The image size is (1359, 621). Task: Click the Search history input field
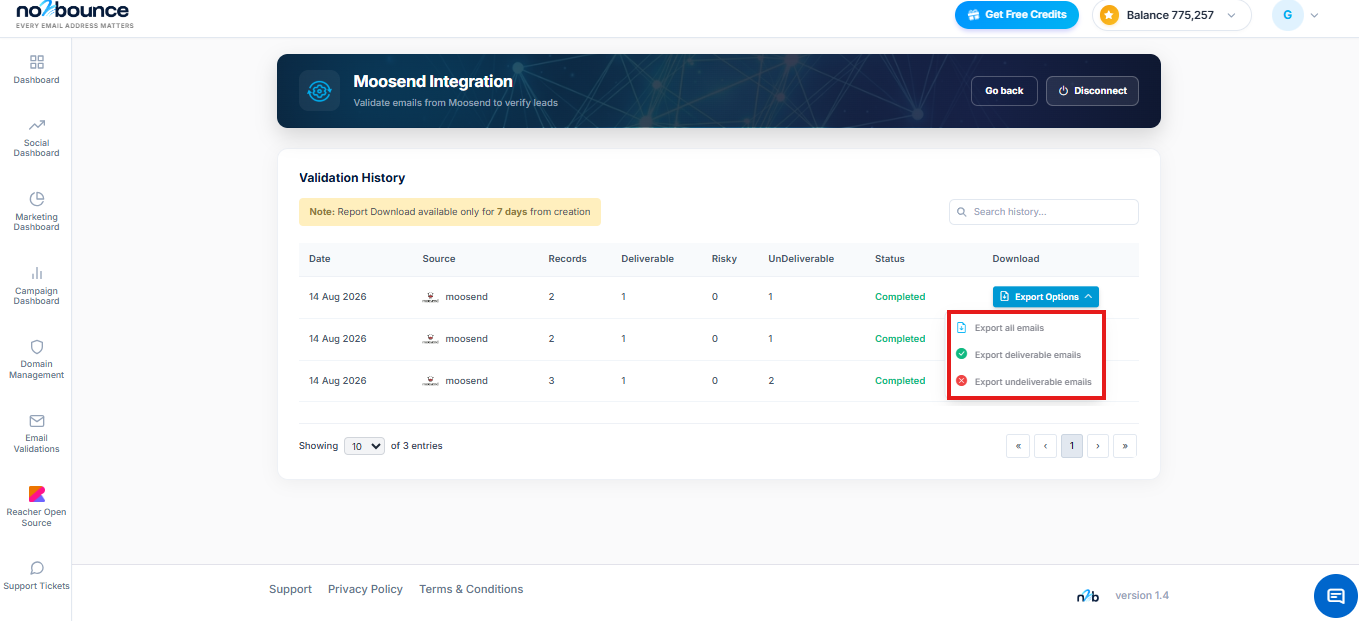[1044, 212]
